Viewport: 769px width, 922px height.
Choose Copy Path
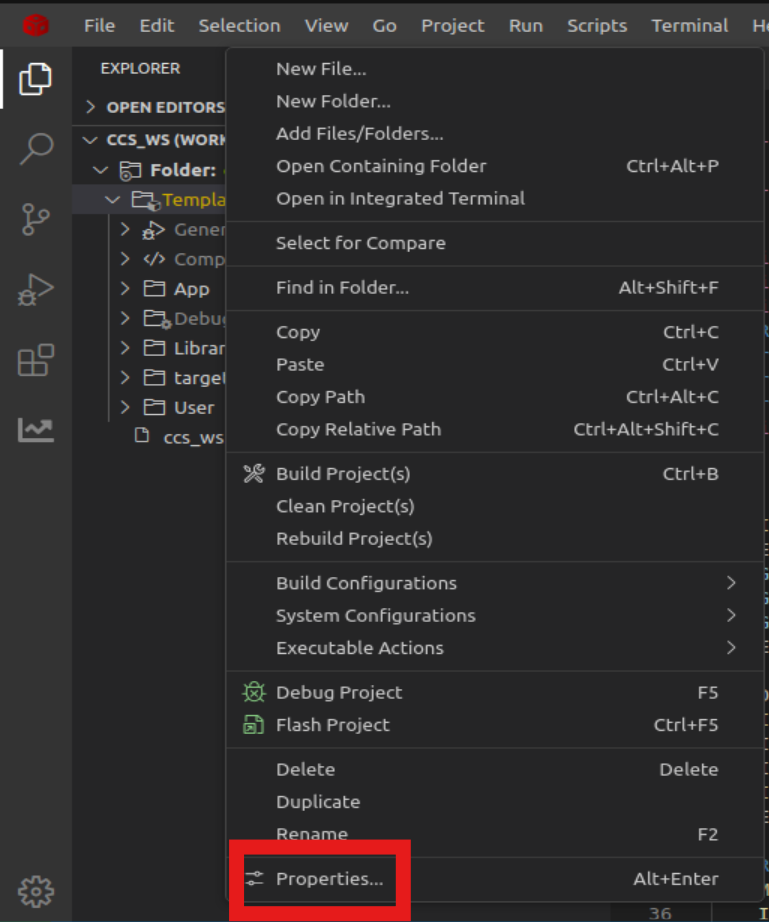pos(495,396)
